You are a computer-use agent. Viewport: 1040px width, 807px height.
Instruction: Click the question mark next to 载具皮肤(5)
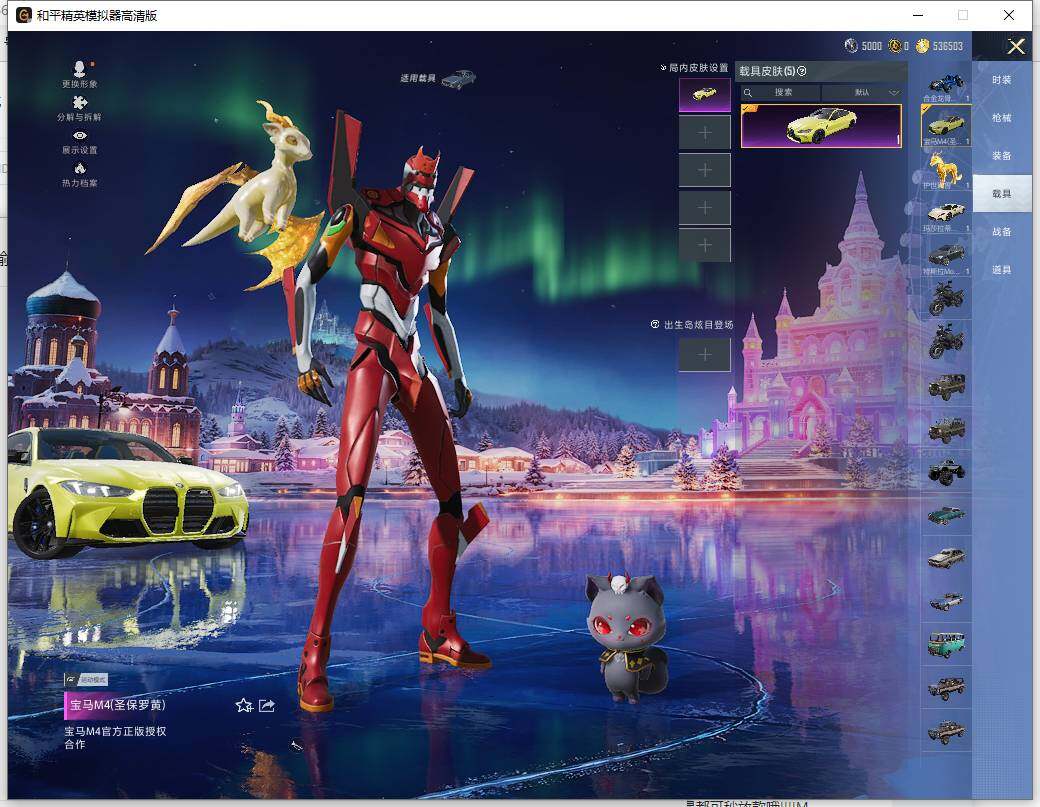[802, 71]
